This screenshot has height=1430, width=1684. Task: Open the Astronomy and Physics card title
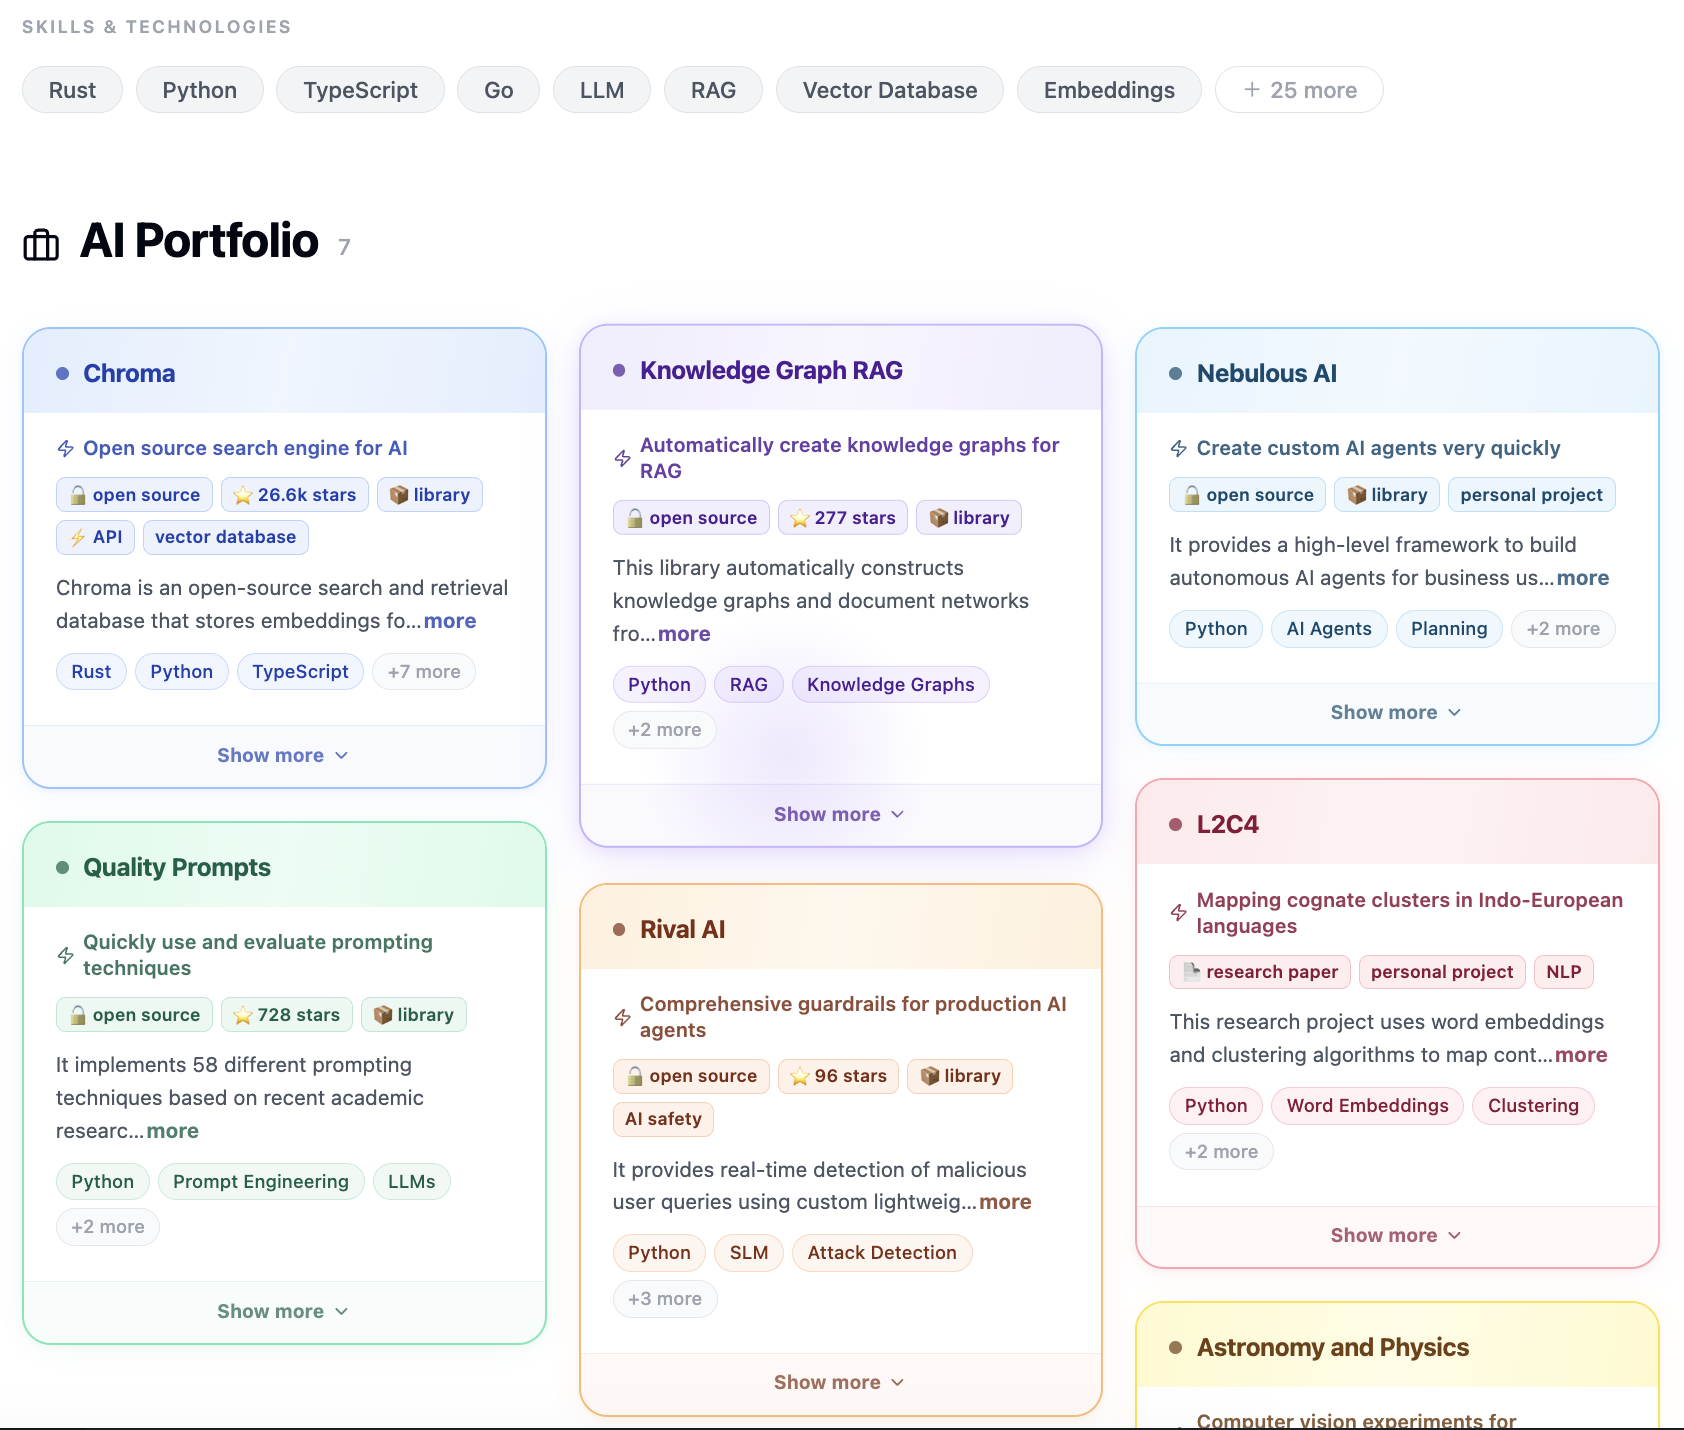click(1332, 1347)
